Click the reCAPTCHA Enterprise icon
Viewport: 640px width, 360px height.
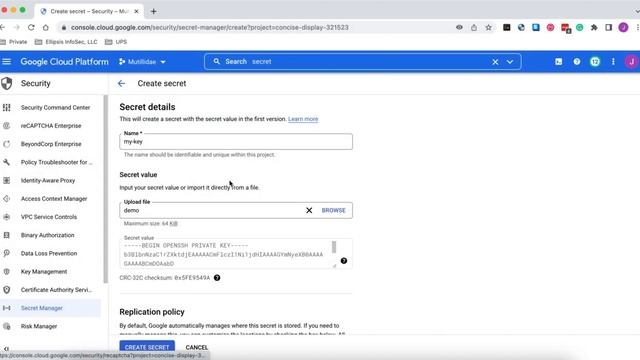(7, 126)
